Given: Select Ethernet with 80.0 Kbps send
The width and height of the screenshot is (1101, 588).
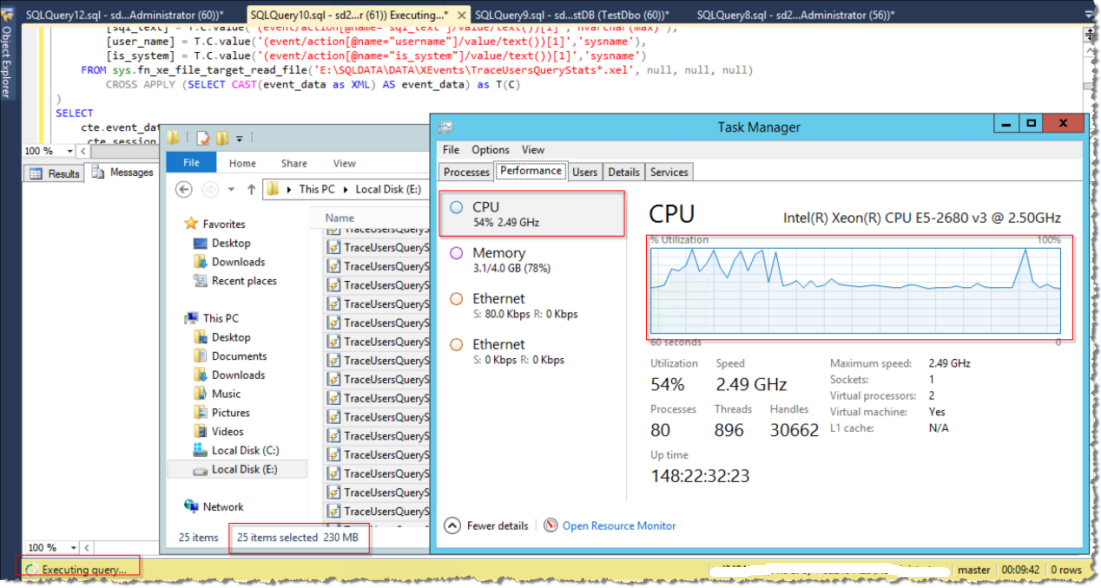Looking at the screenshot, I should (x=532, y=306).
